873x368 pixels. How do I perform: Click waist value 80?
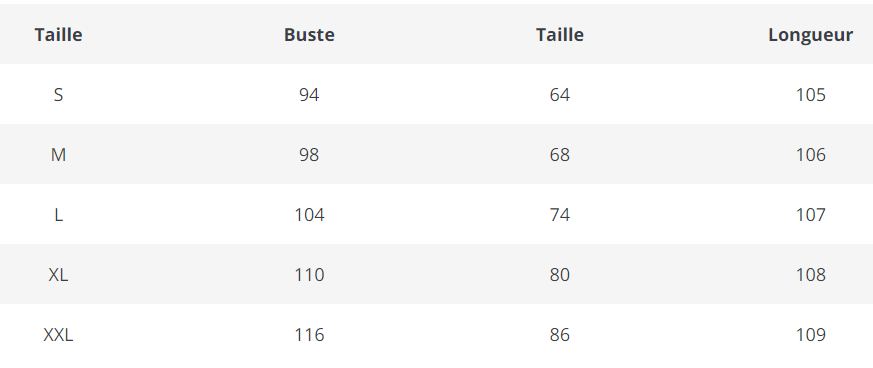(560, 275)
